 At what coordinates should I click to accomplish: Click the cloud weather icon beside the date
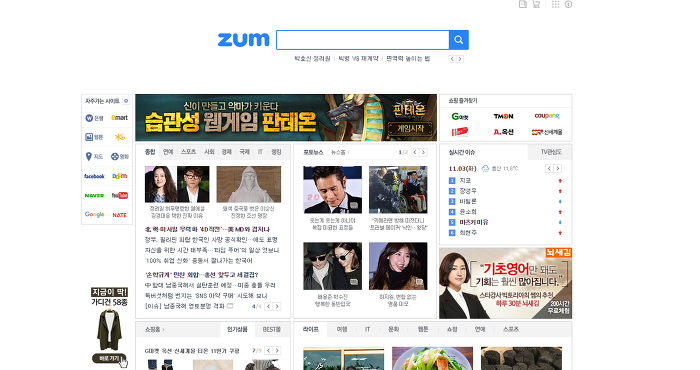click(x=485, y=168)
